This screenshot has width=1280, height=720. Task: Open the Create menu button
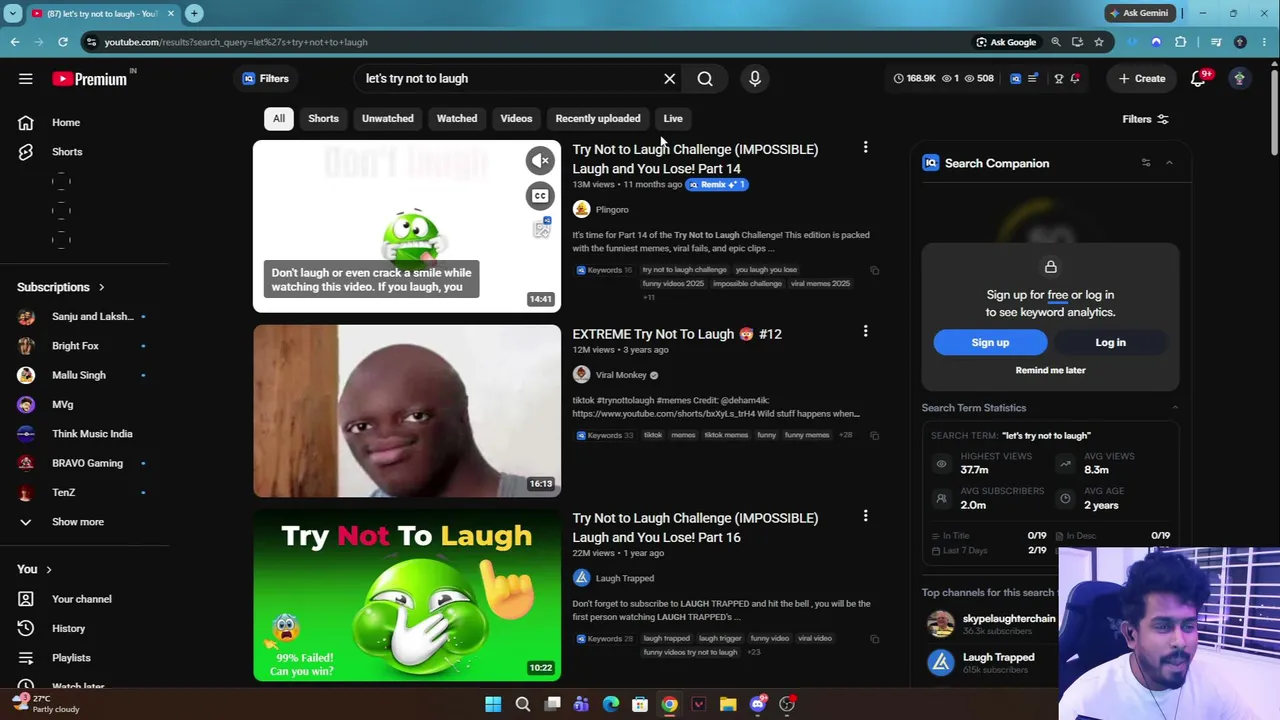pyautogui.click(x=1141, y=79)
